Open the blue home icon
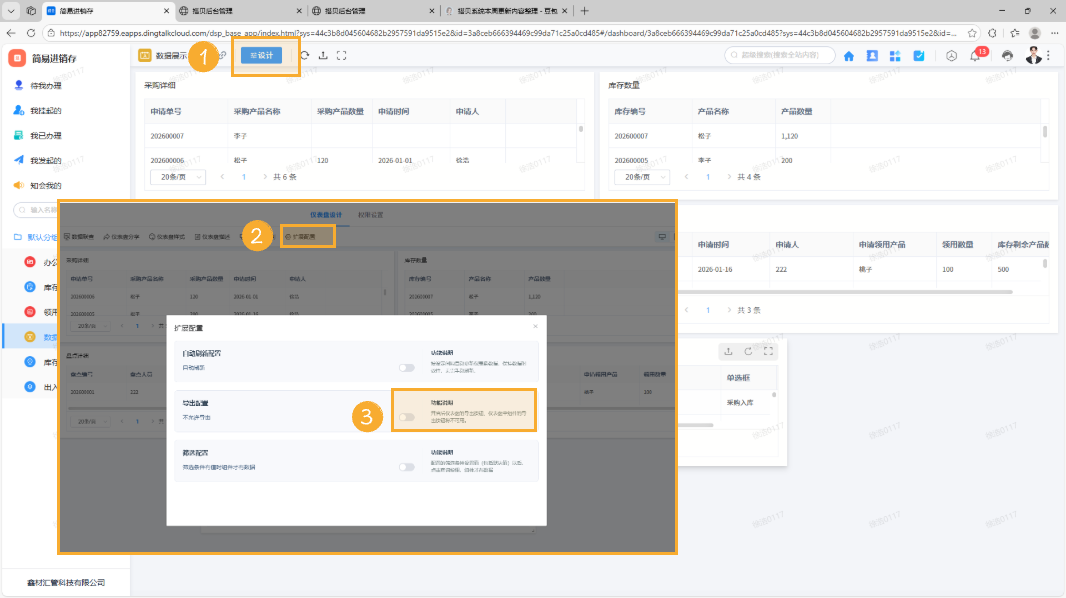This screenshot has height=598, width=1066. coord(848,56)
